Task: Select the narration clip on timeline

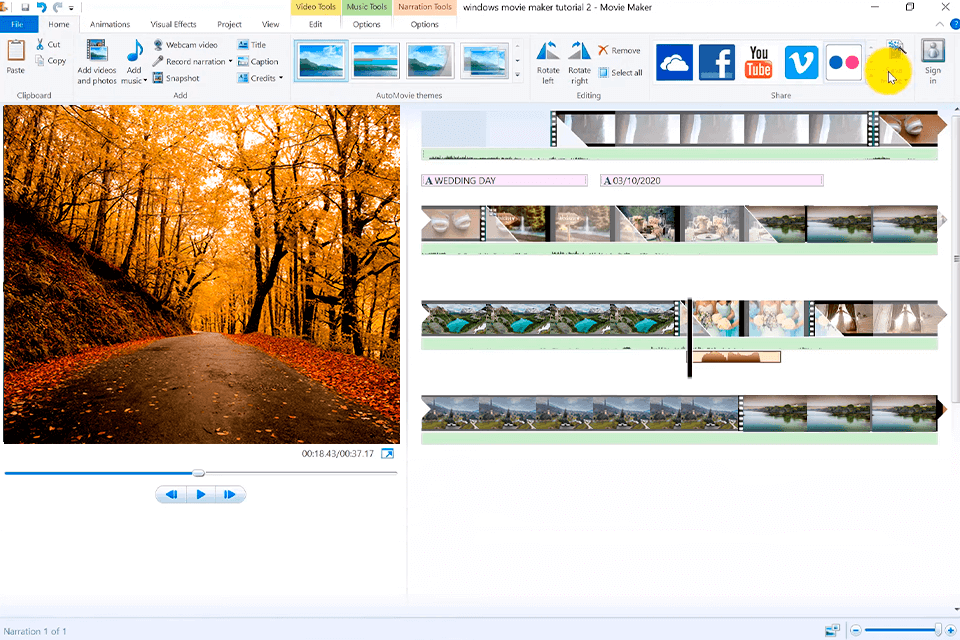Action: (x=737, y=356)
